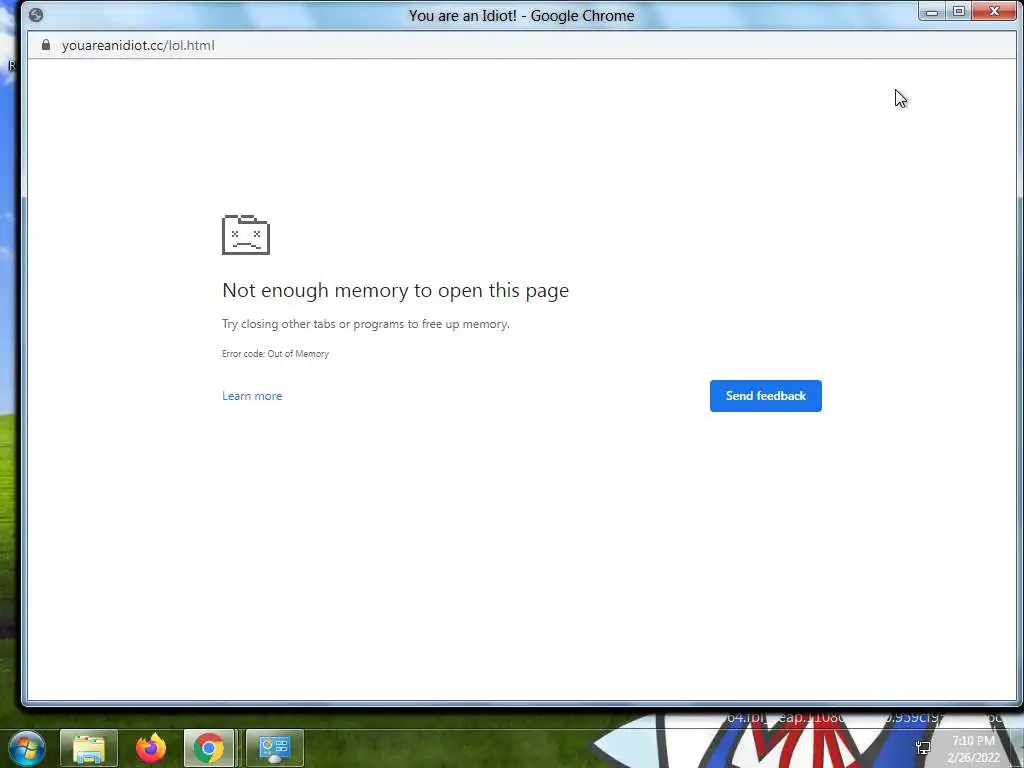Close the You are an Idiot window
Image resolution: width=1024 pixels, height=768 pixels.
point(995,12)
